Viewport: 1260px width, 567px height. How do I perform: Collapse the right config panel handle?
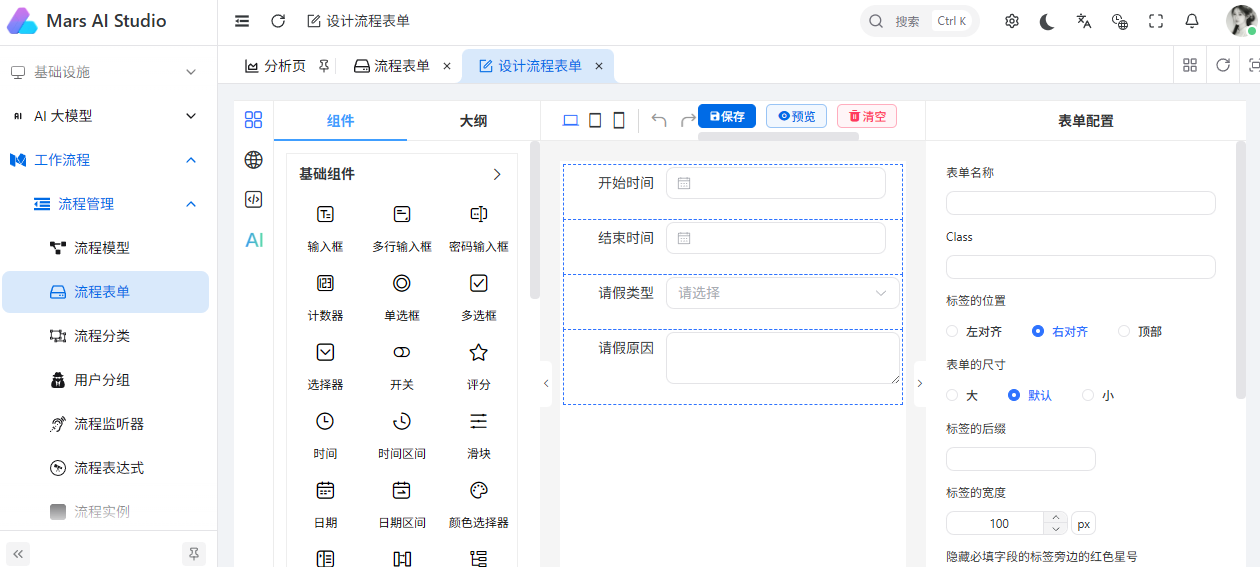point(920,383)
